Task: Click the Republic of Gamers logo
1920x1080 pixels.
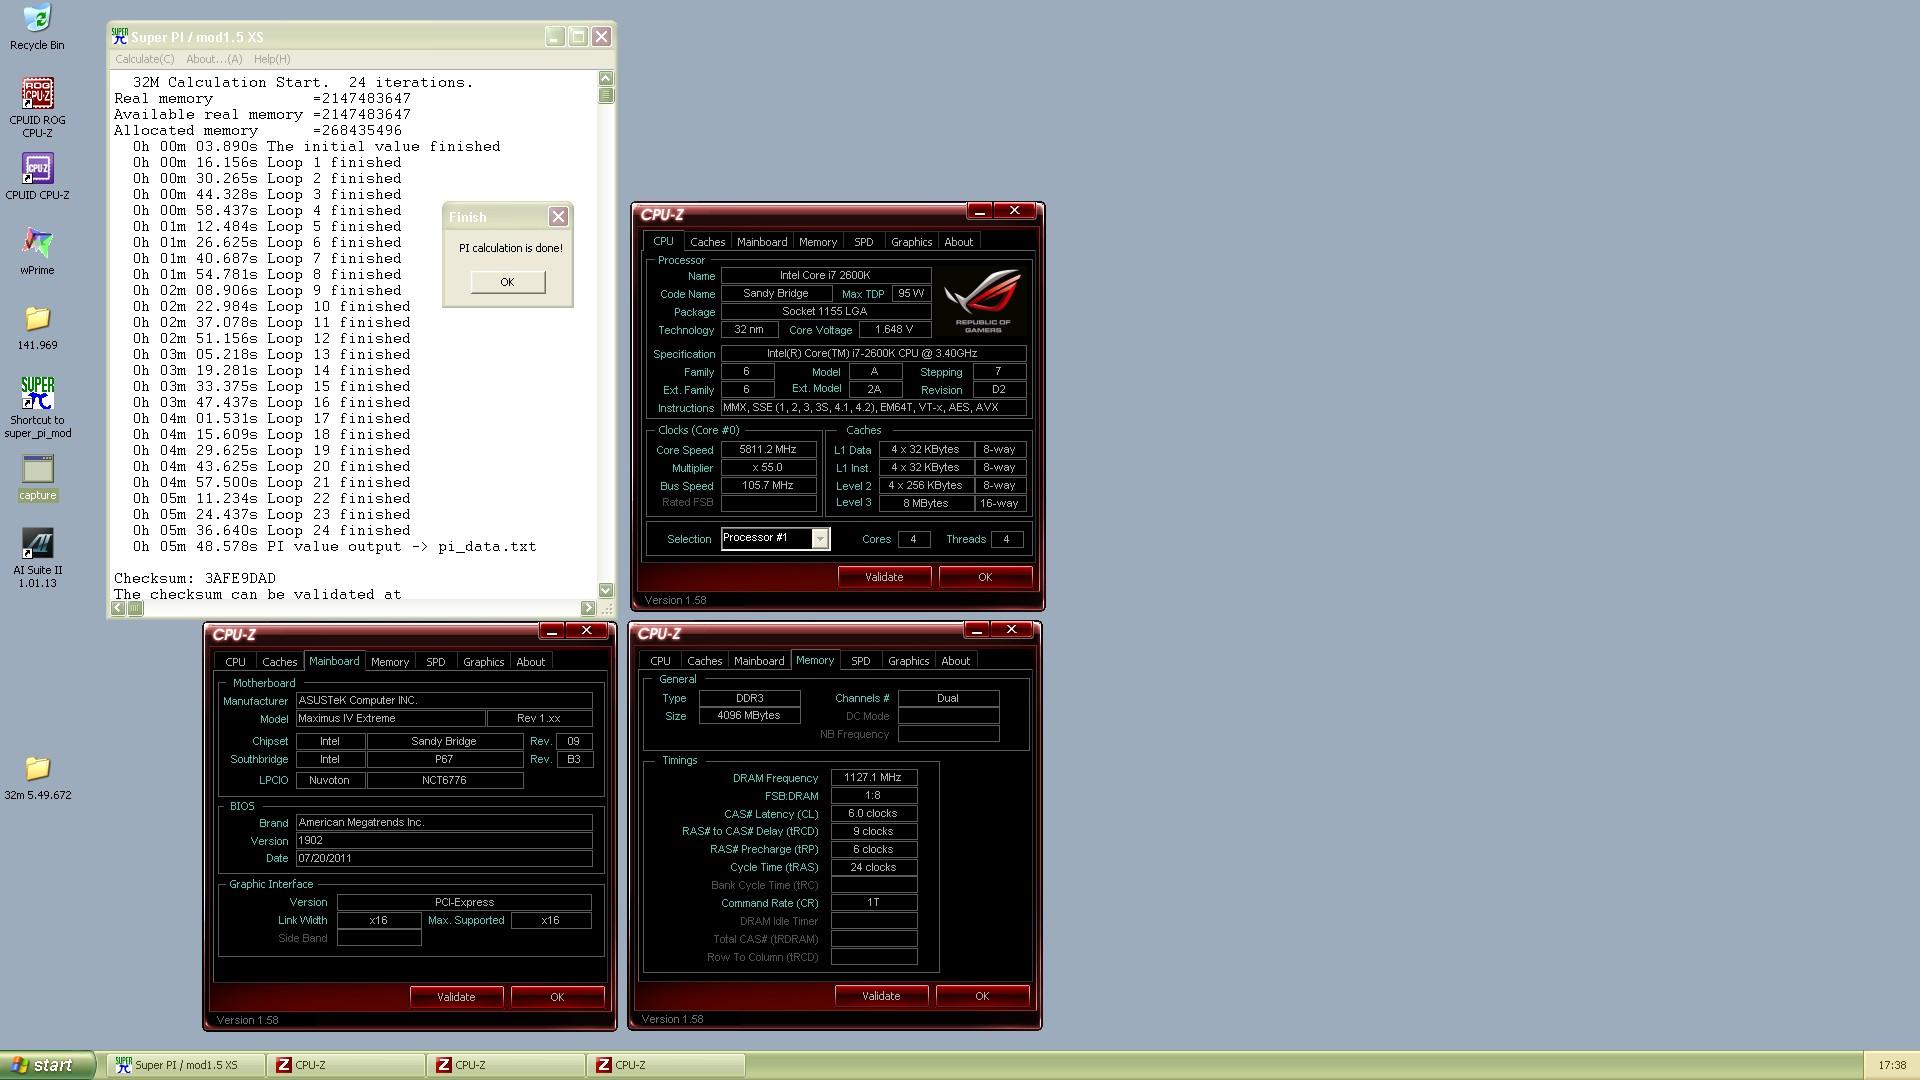Action: [983, 300]
